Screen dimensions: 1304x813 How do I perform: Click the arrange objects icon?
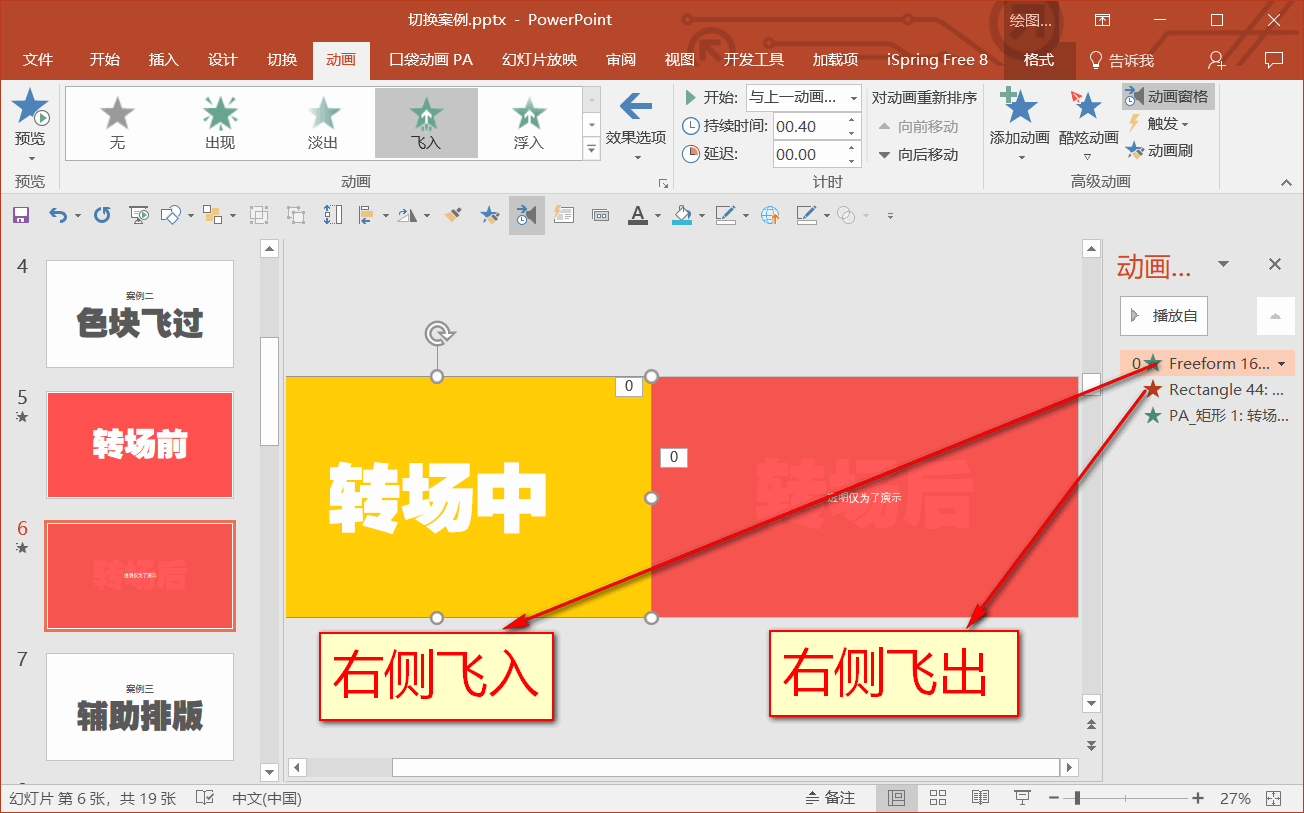click(212, 215)
